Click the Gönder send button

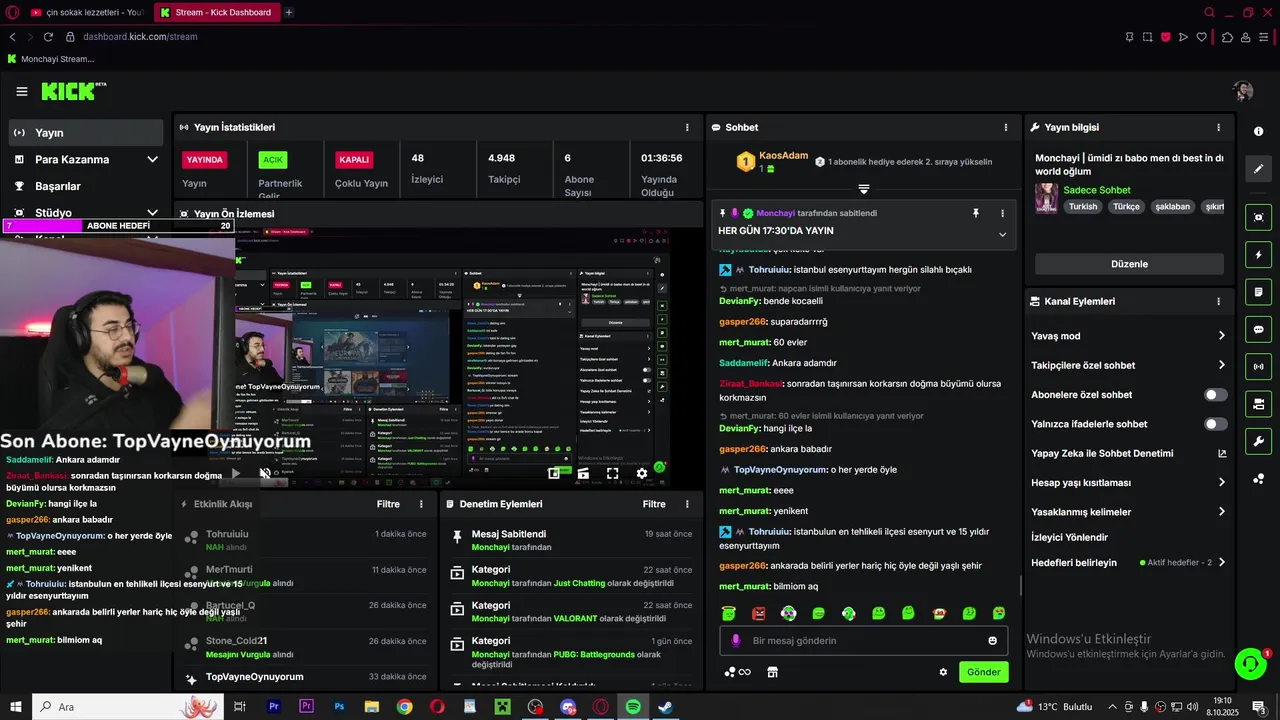[983, 672]
